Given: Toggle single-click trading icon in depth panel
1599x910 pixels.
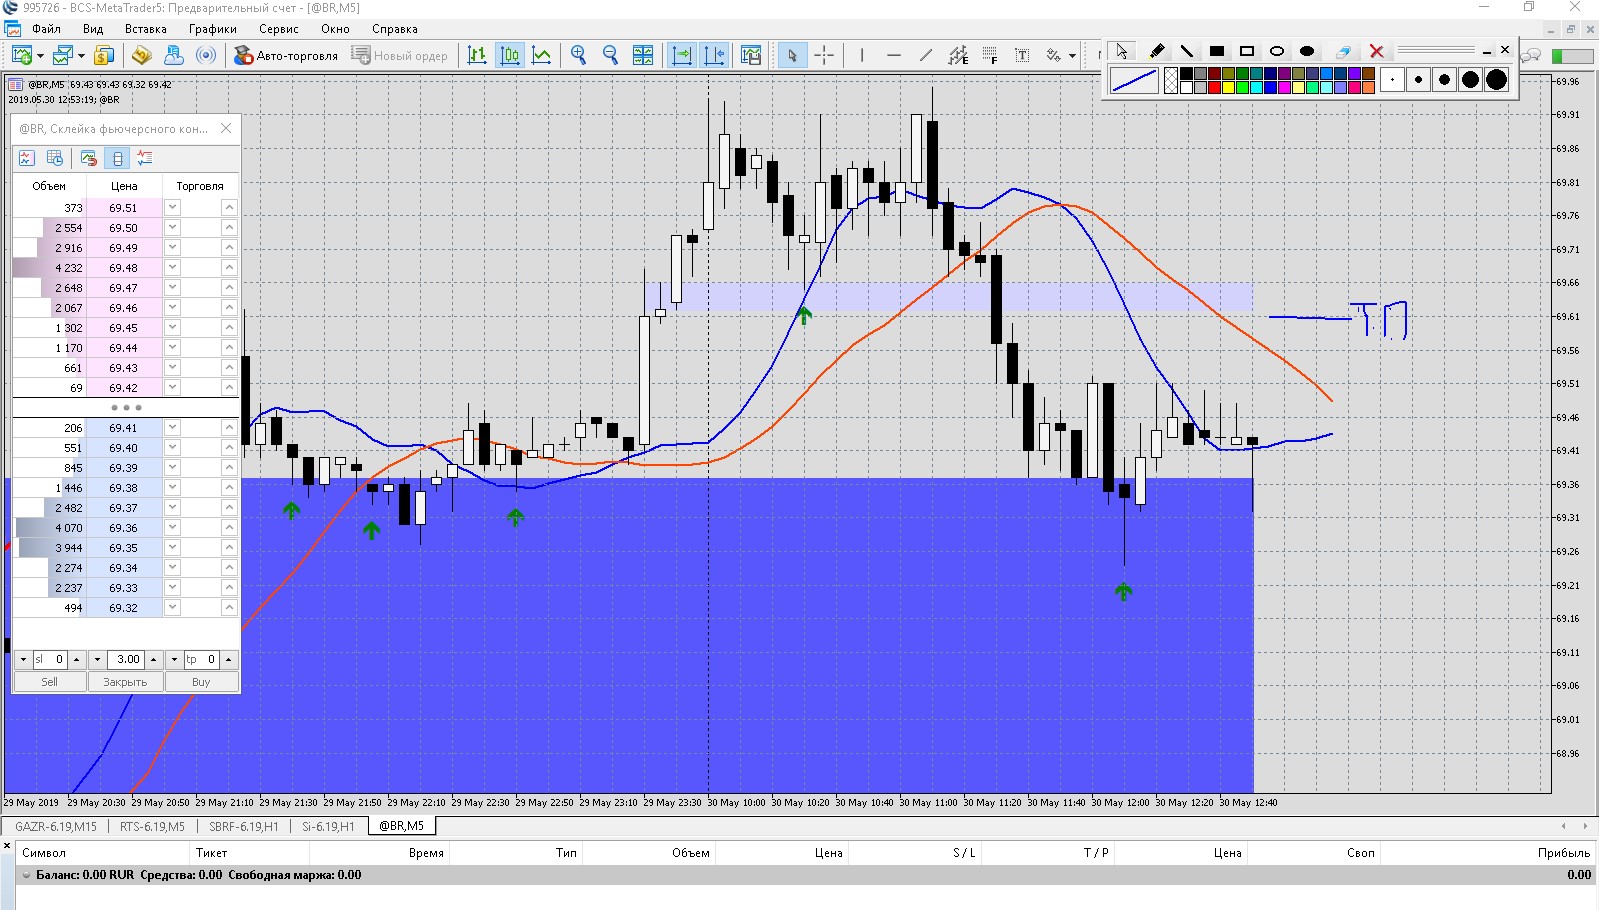Looking at the screenshot, I should point(89,158).
